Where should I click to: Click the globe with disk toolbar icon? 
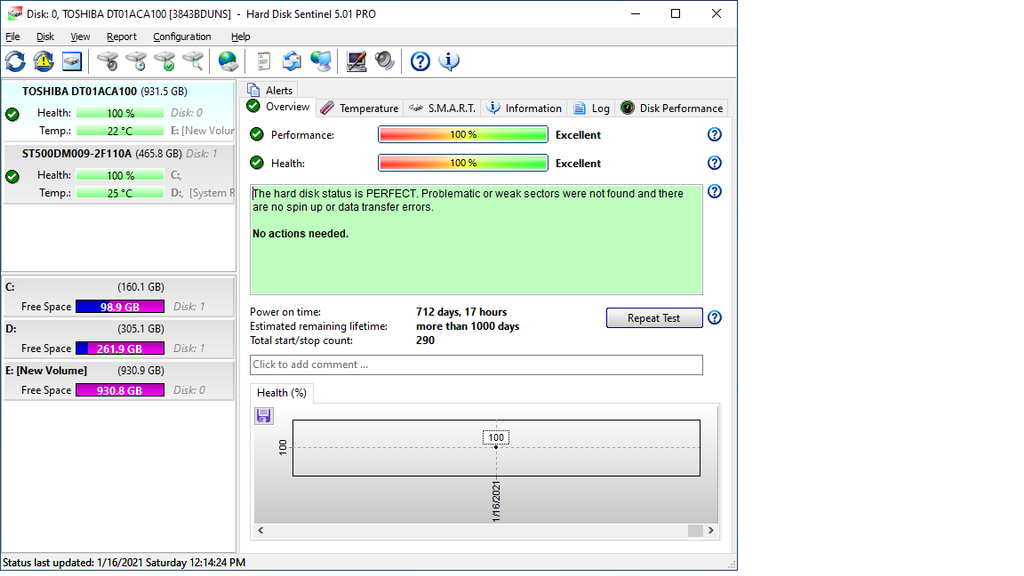pos(228,61)
